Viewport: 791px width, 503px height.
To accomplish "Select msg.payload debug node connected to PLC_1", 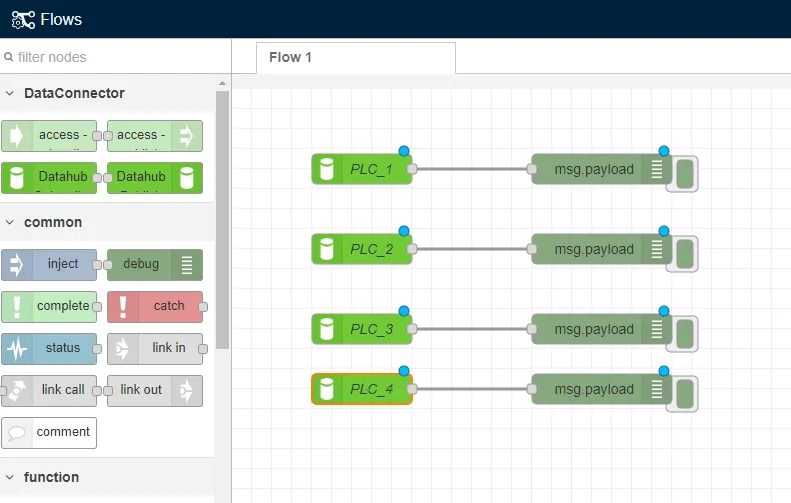I will click(601, 169).
